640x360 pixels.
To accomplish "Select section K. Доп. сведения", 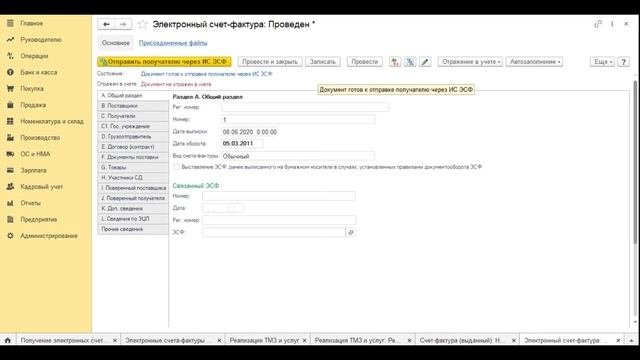I will 133,209.
